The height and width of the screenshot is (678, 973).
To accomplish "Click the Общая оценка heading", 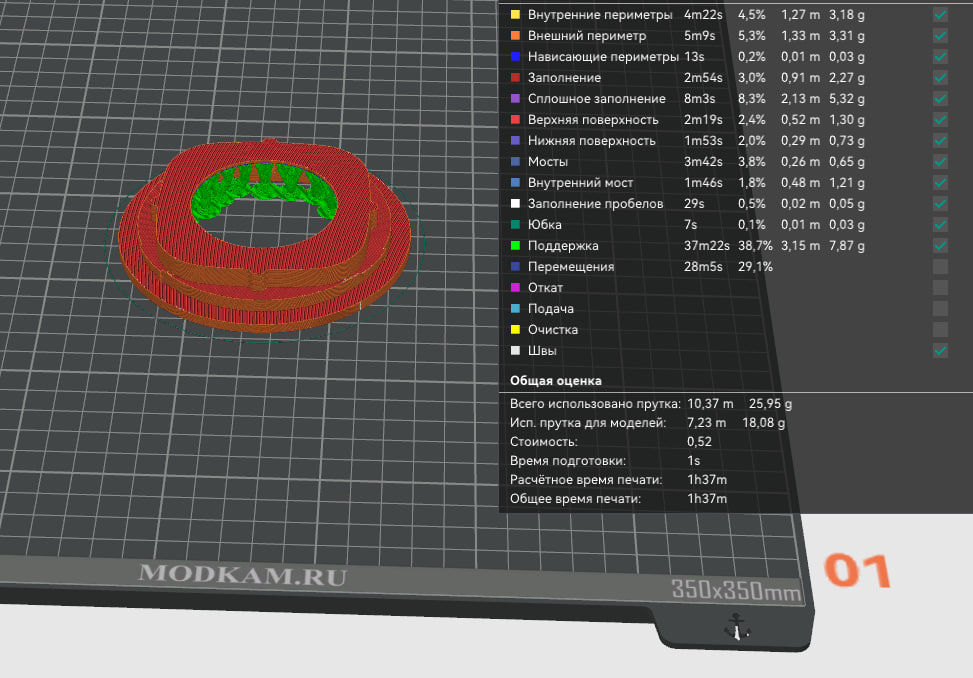I will click(x=555, y=380).
